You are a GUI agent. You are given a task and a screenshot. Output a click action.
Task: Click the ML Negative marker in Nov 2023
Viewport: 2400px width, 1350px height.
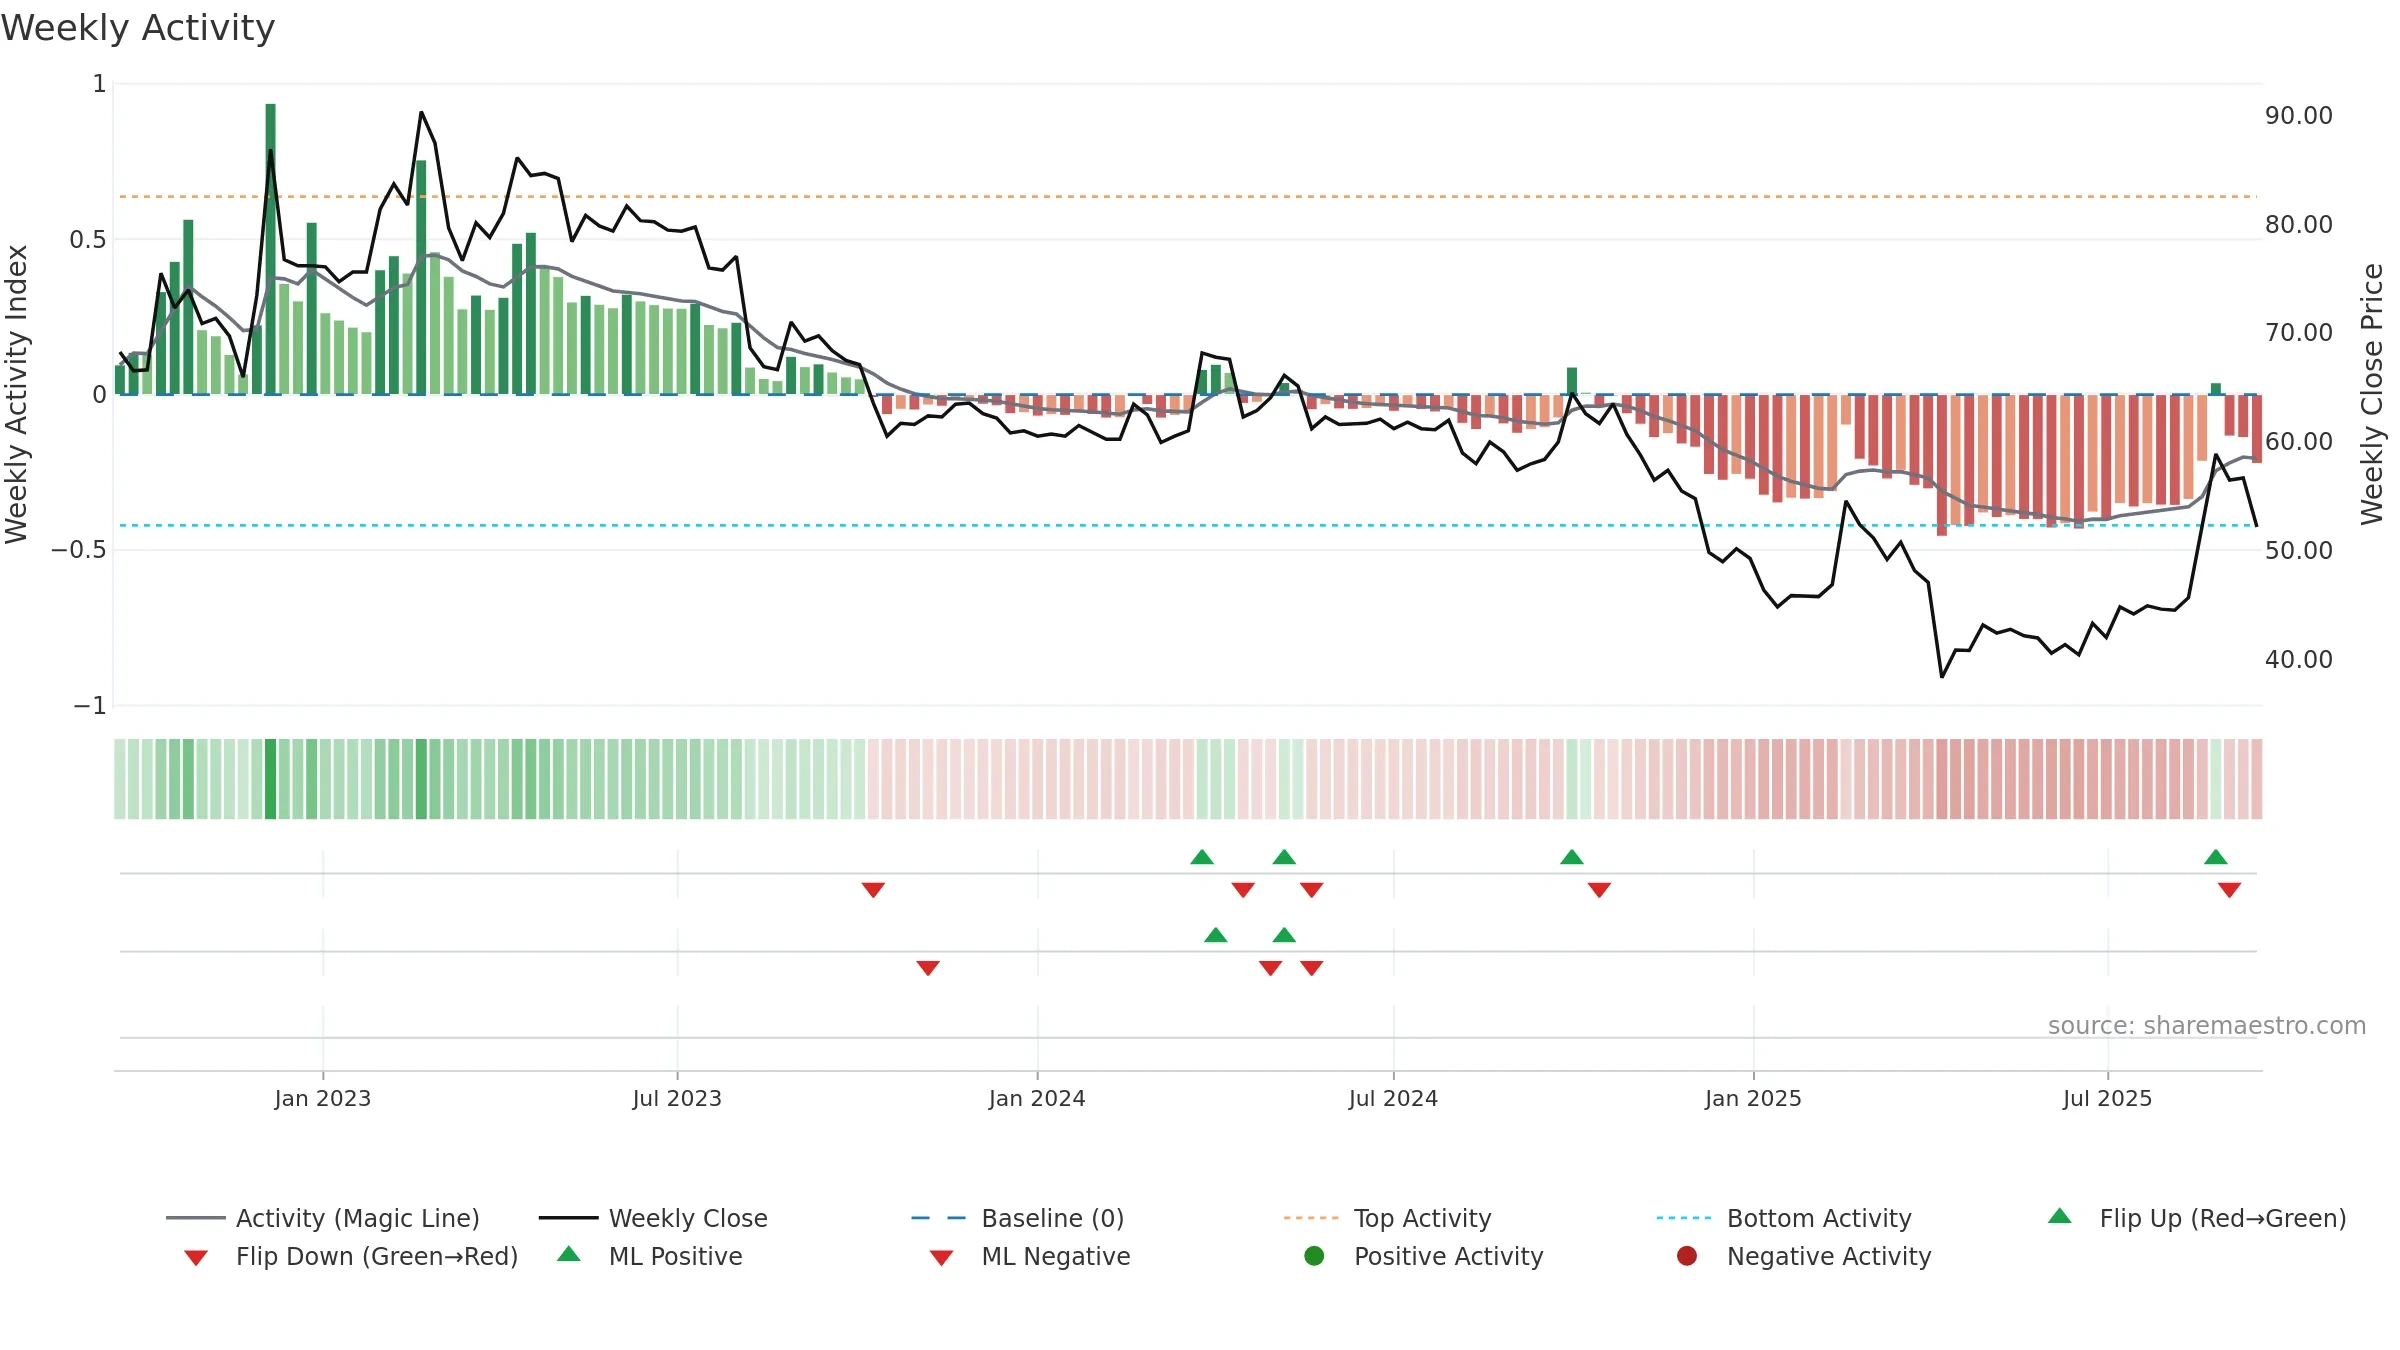pyautogui.click(x=928, y=968)
